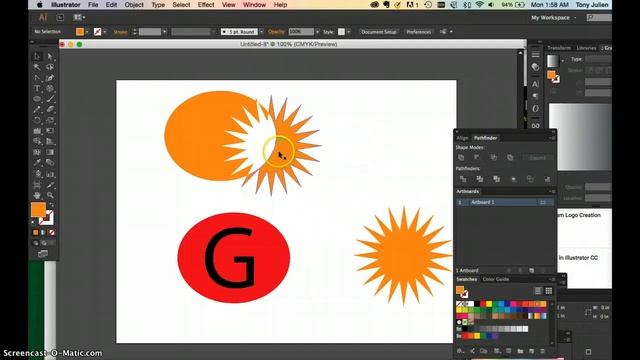Viewport: 640px width, 360px height.
Task: Click the Opacity label link
Action: click(276, 32)
